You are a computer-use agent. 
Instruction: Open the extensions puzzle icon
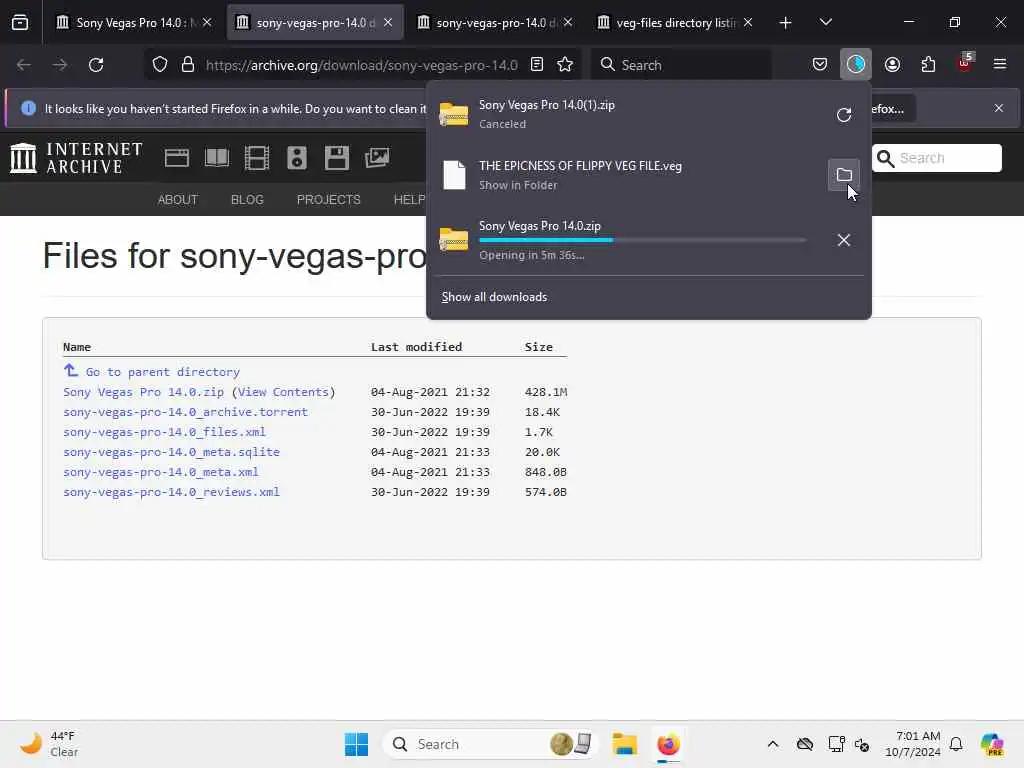tap(928, 65)
